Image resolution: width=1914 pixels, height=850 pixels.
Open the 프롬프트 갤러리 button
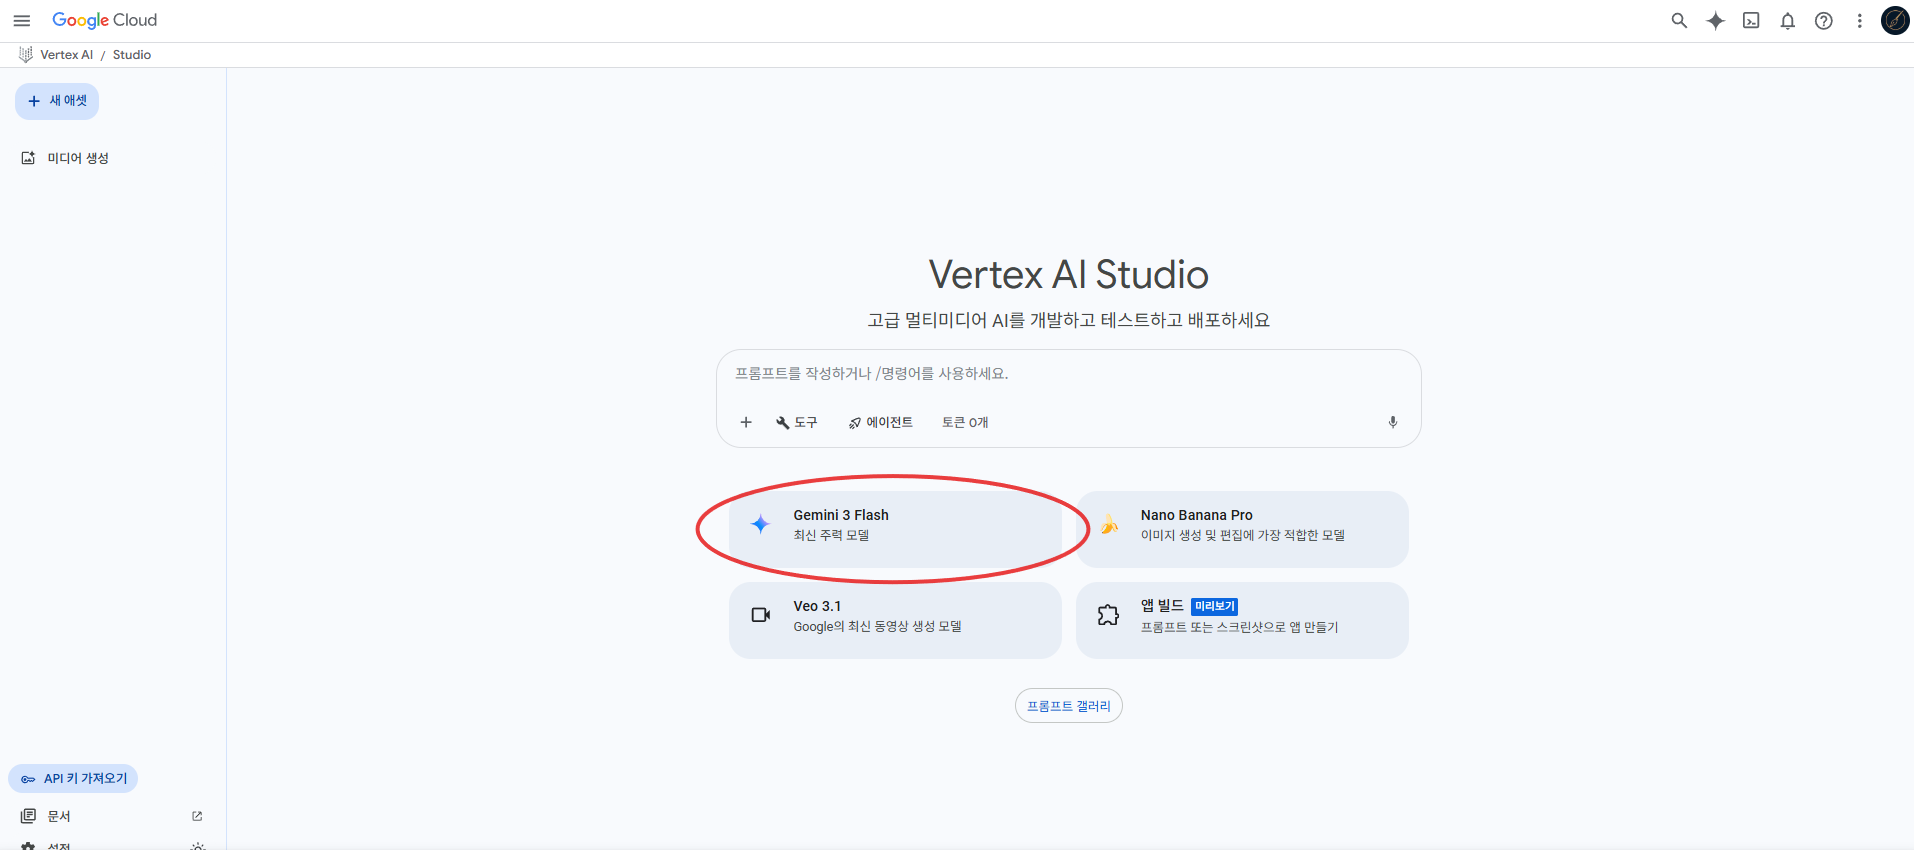(1068, 706)
